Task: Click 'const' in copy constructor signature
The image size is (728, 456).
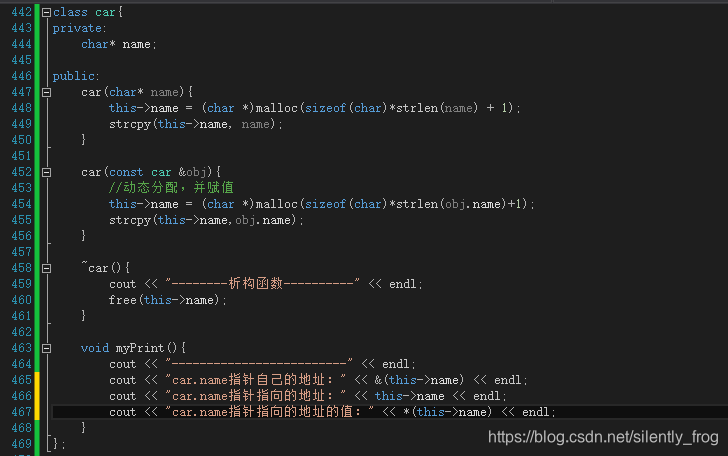Action: click(126, 172)
